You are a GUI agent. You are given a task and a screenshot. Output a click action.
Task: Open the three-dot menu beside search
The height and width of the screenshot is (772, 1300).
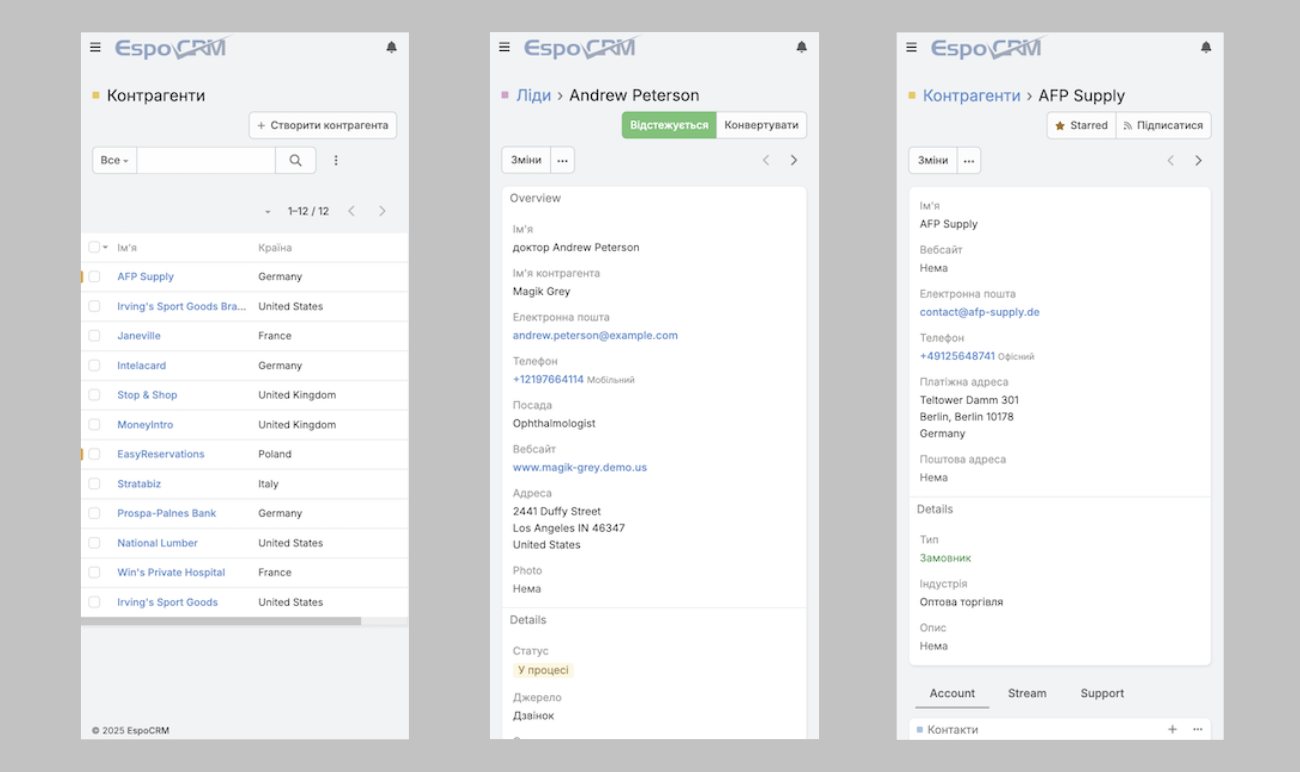336,160
